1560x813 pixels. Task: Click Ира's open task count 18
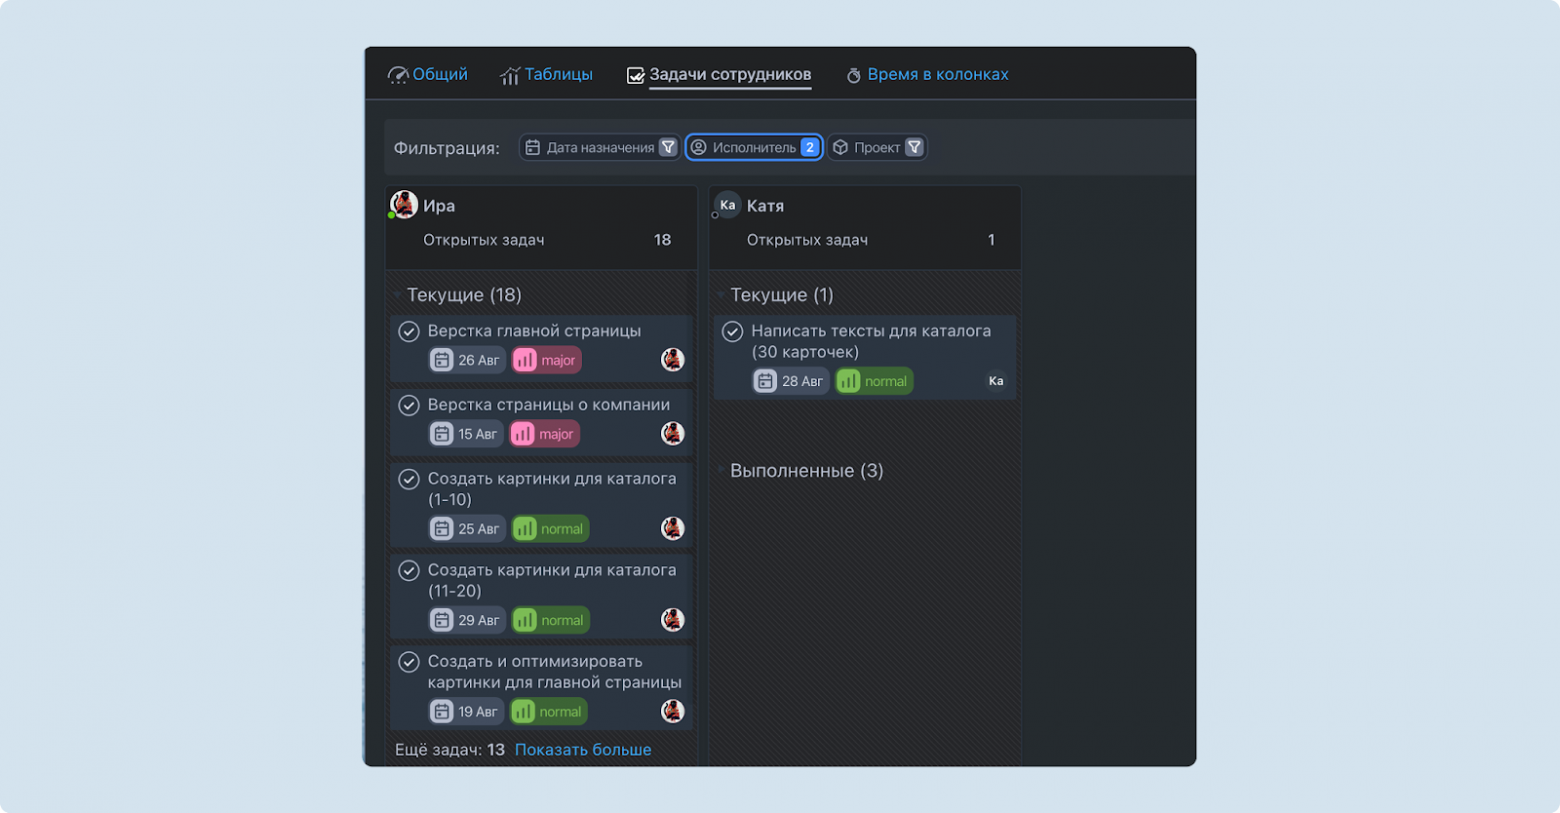[x=662, y=240]
